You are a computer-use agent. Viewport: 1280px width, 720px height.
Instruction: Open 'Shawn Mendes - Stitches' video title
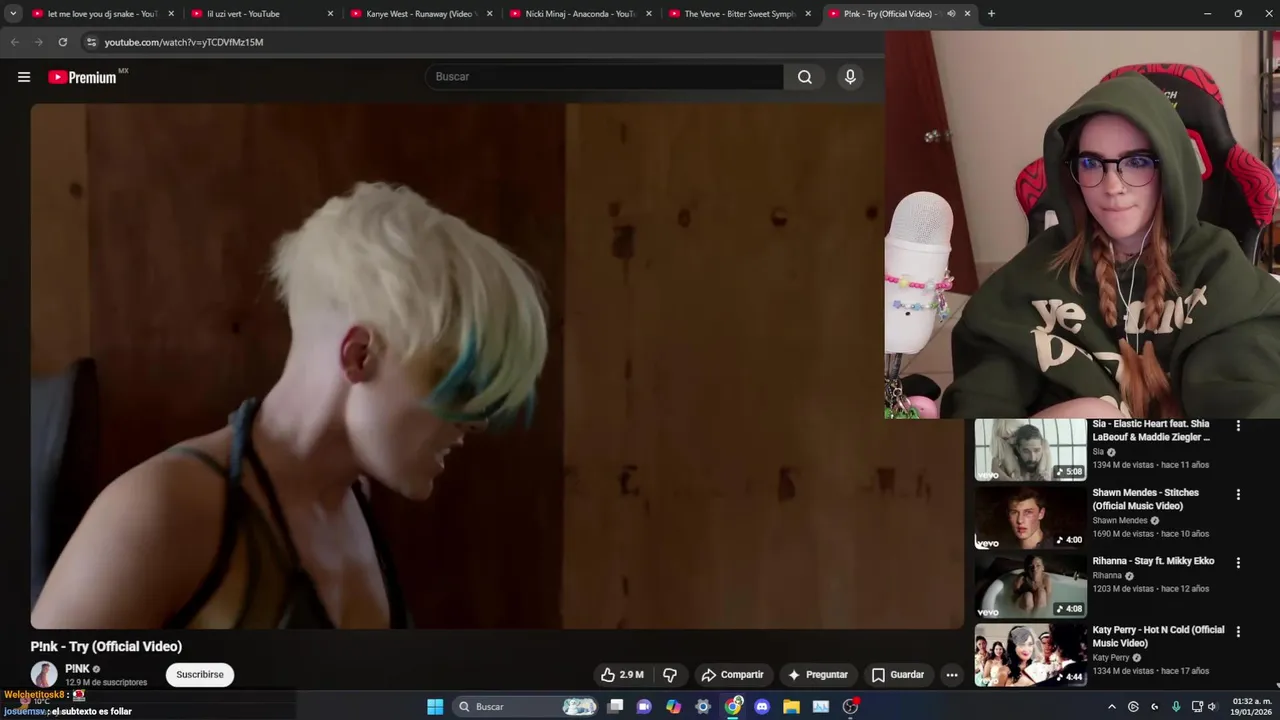1145,499
